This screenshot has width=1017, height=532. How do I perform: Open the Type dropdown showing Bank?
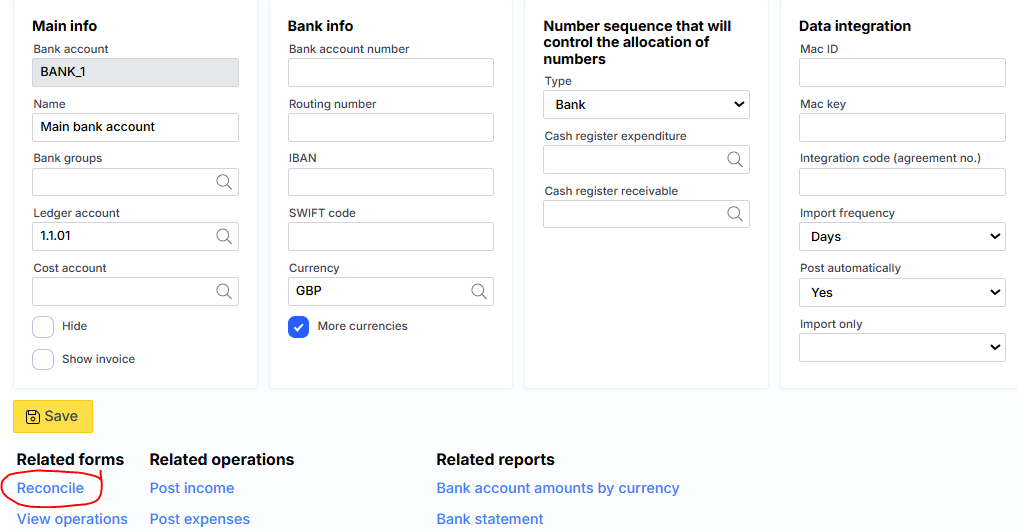(646, 105)
